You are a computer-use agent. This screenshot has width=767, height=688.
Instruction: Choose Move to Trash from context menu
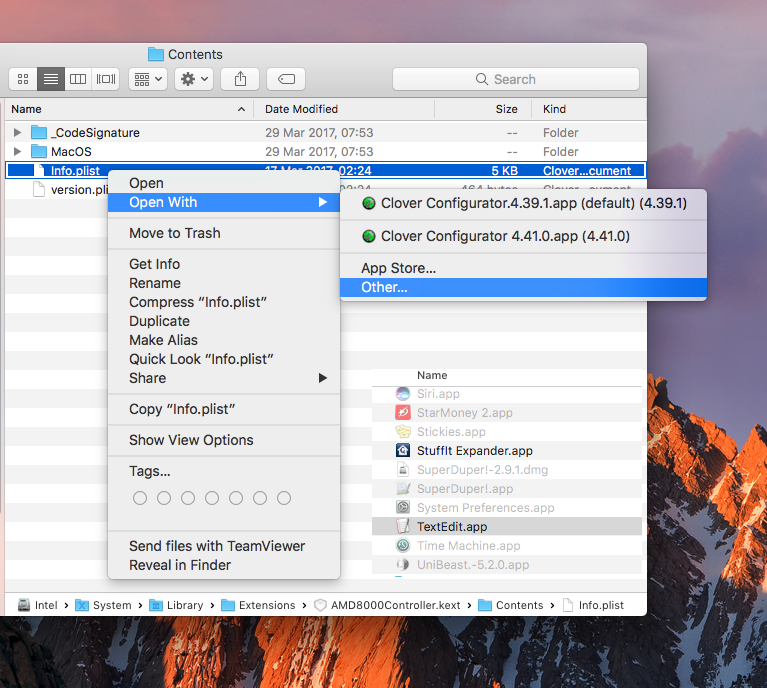click(174, 233)
